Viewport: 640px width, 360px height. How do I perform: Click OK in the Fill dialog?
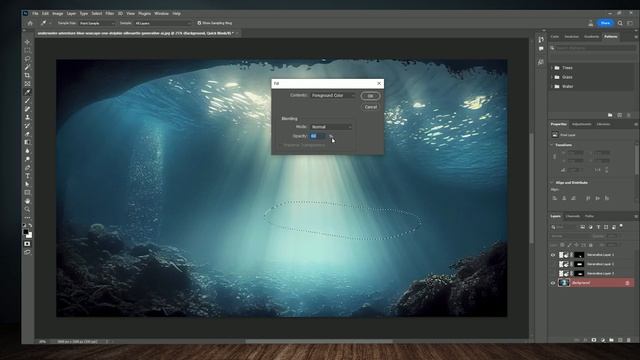pyautogui.click(x=370, y=96)
